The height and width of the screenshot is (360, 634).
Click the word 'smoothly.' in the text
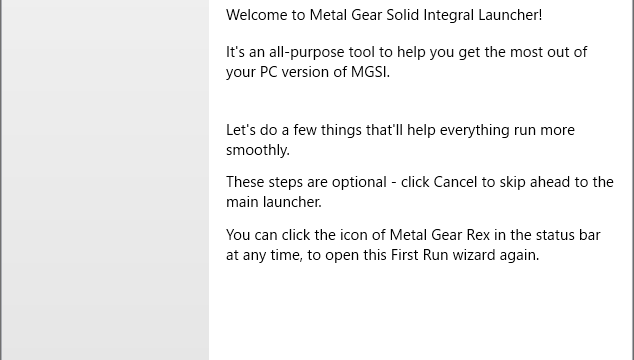[x=258, y=150]
